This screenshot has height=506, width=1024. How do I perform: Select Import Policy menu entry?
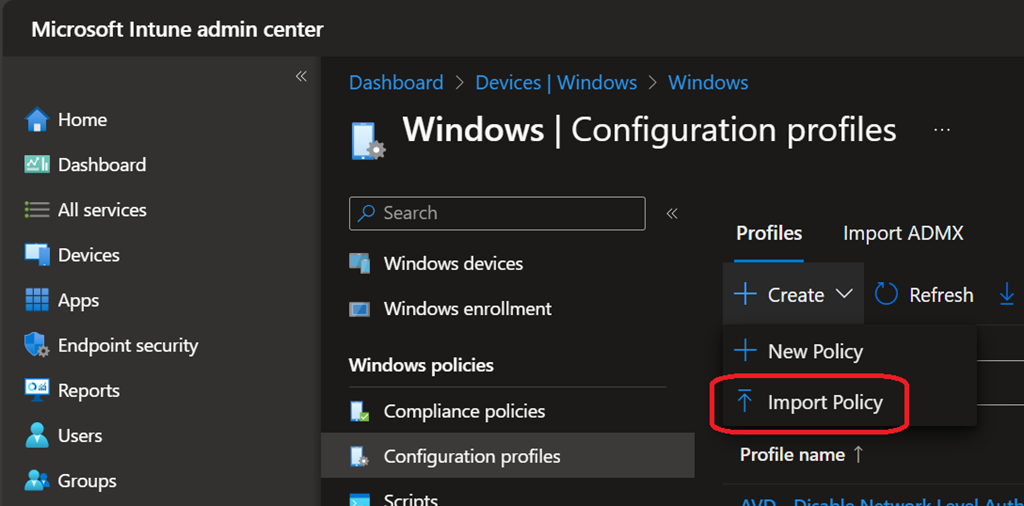[824, 402]
